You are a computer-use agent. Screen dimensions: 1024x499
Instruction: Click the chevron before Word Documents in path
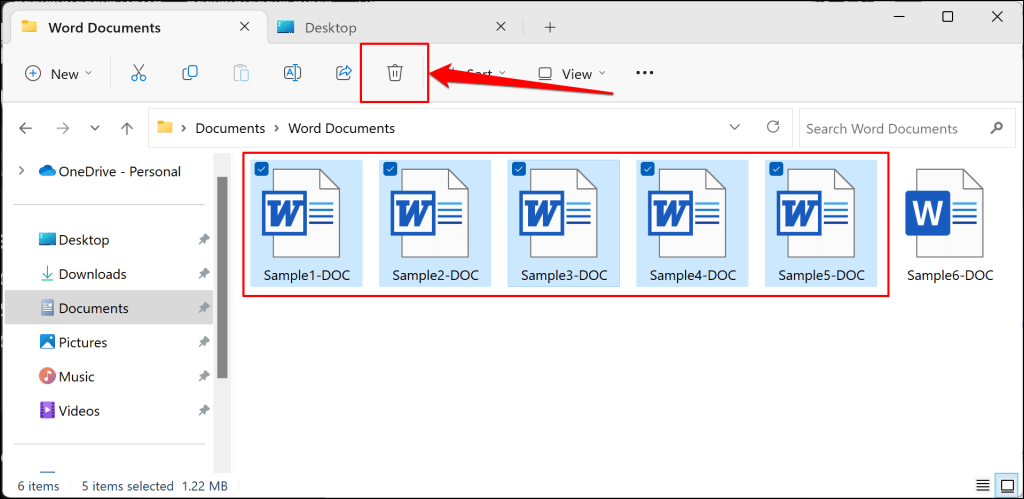pos(277,129)
